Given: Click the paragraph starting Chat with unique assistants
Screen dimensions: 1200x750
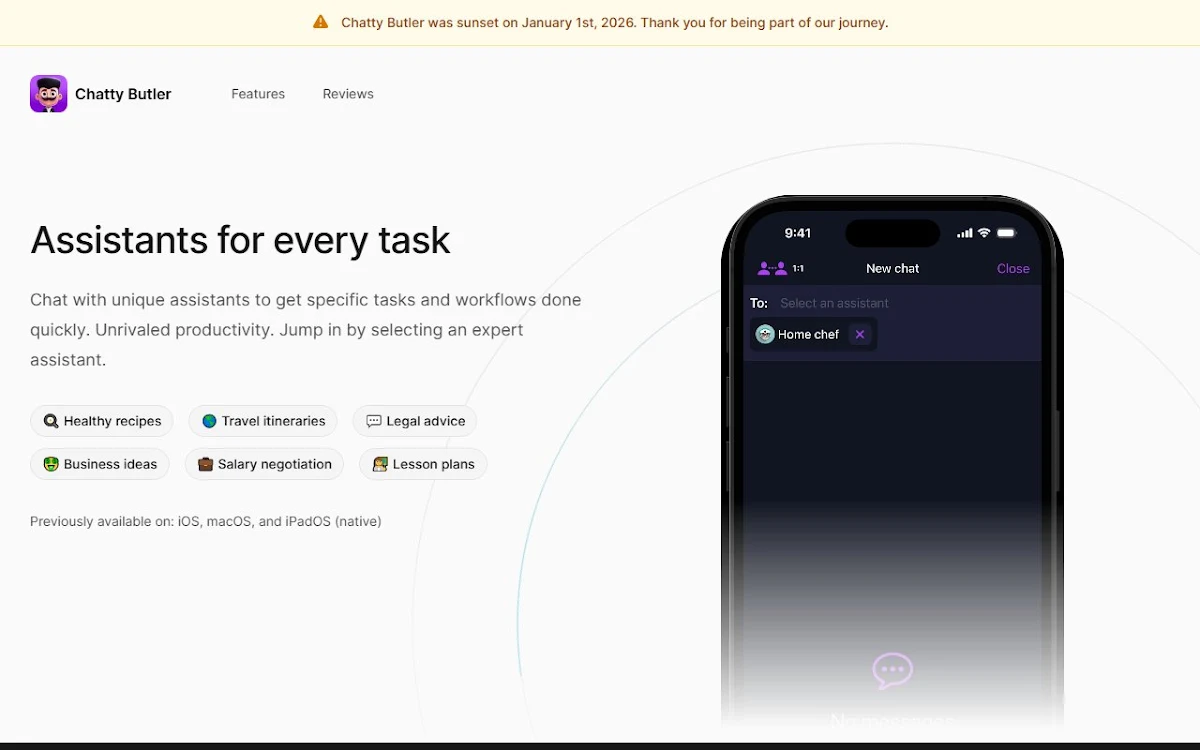Looking at the screenshot, I should 306,330.
